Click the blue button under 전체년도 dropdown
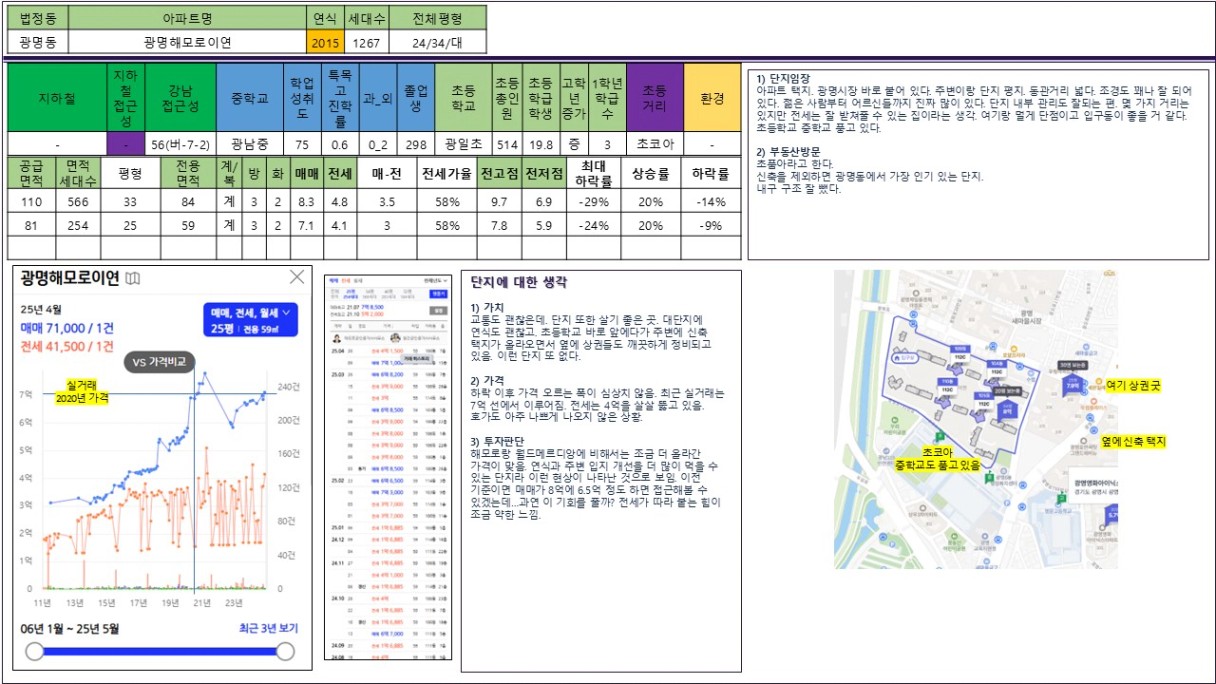Image resolution: width=1216 pixels, height=684 pixels. coord(439,295)
